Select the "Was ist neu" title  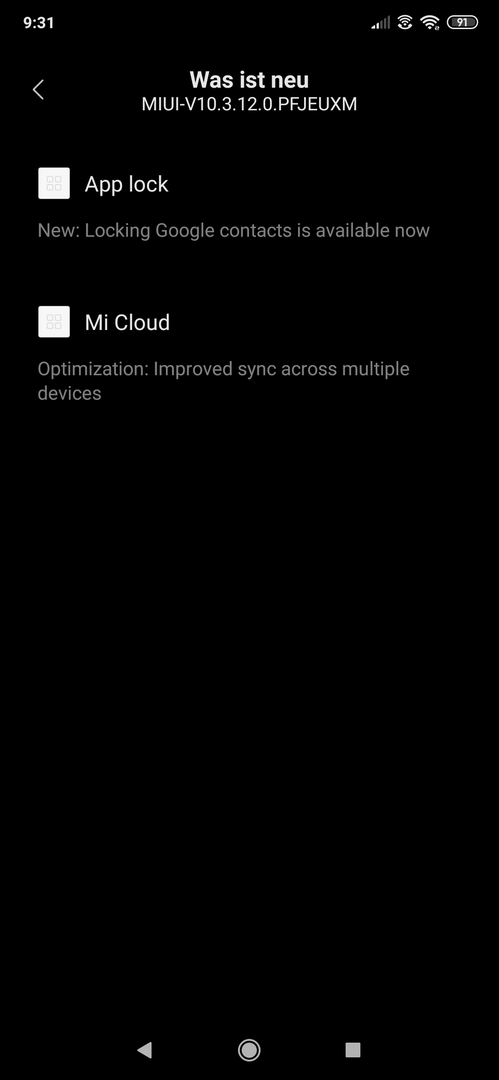tap(250, 80)
